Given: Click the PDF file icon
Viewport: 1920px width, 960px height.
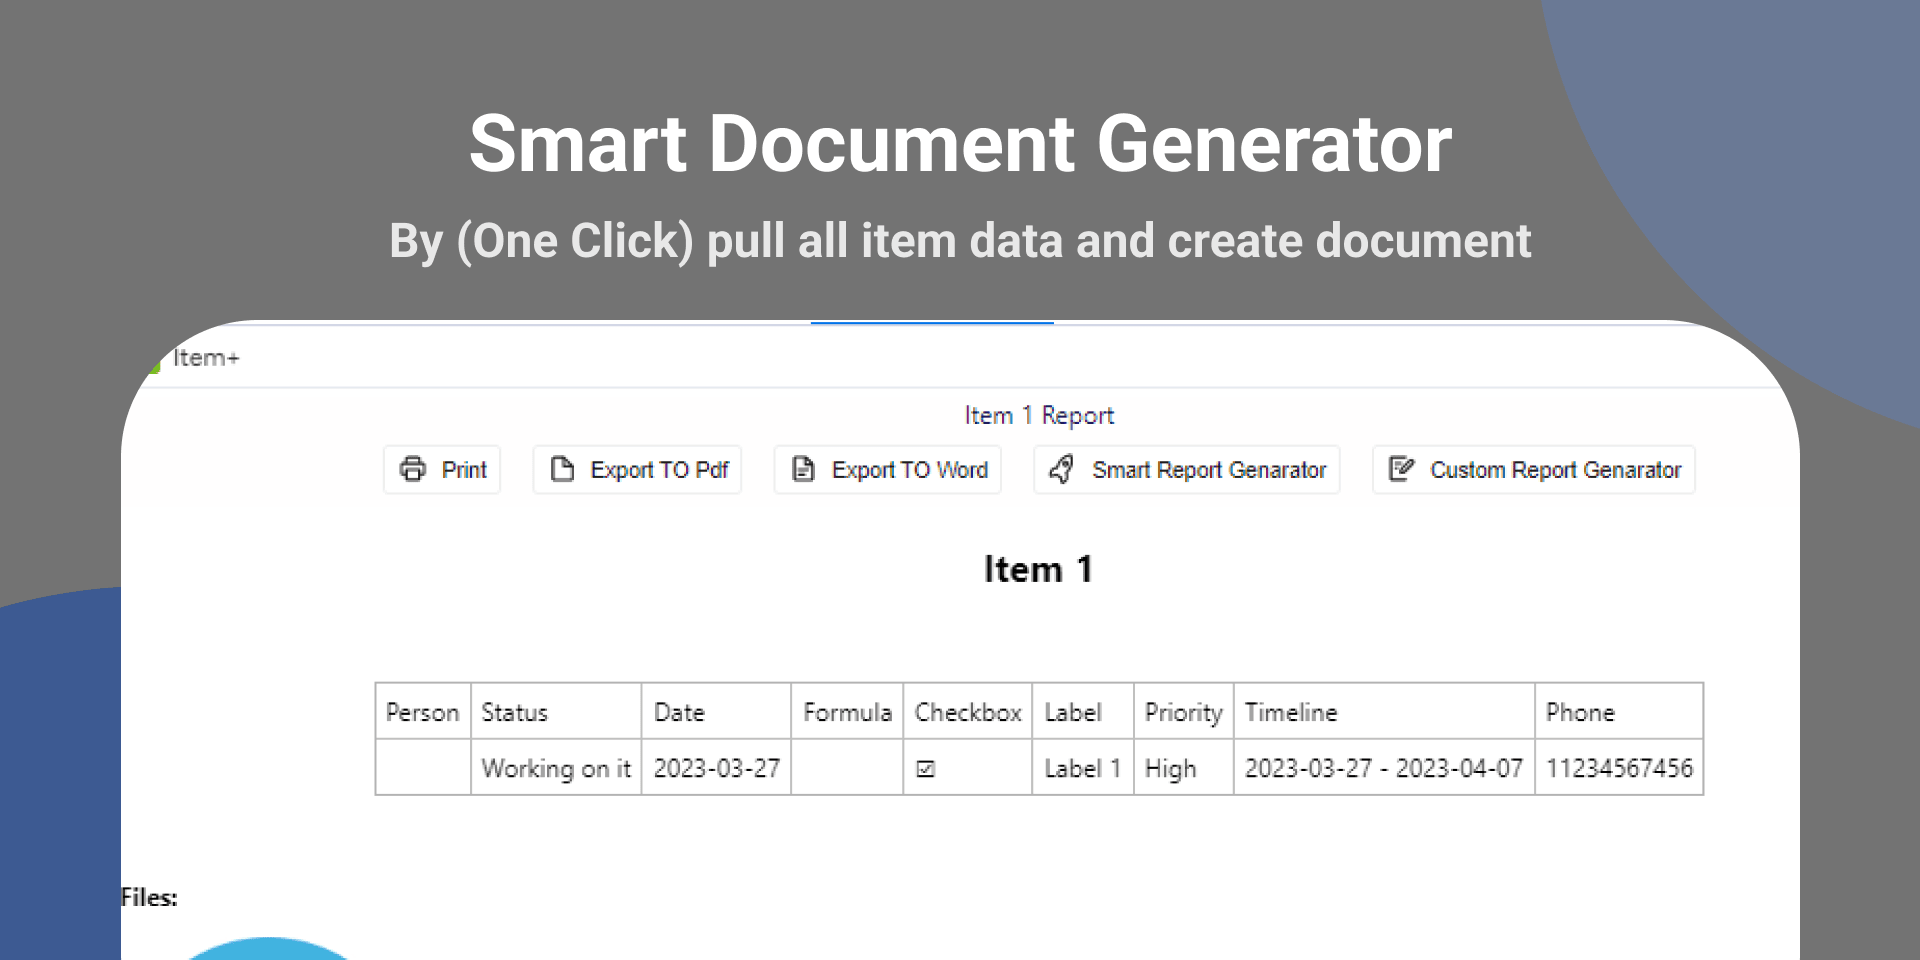Looking at the screenshot, I should tap(562, 469).
